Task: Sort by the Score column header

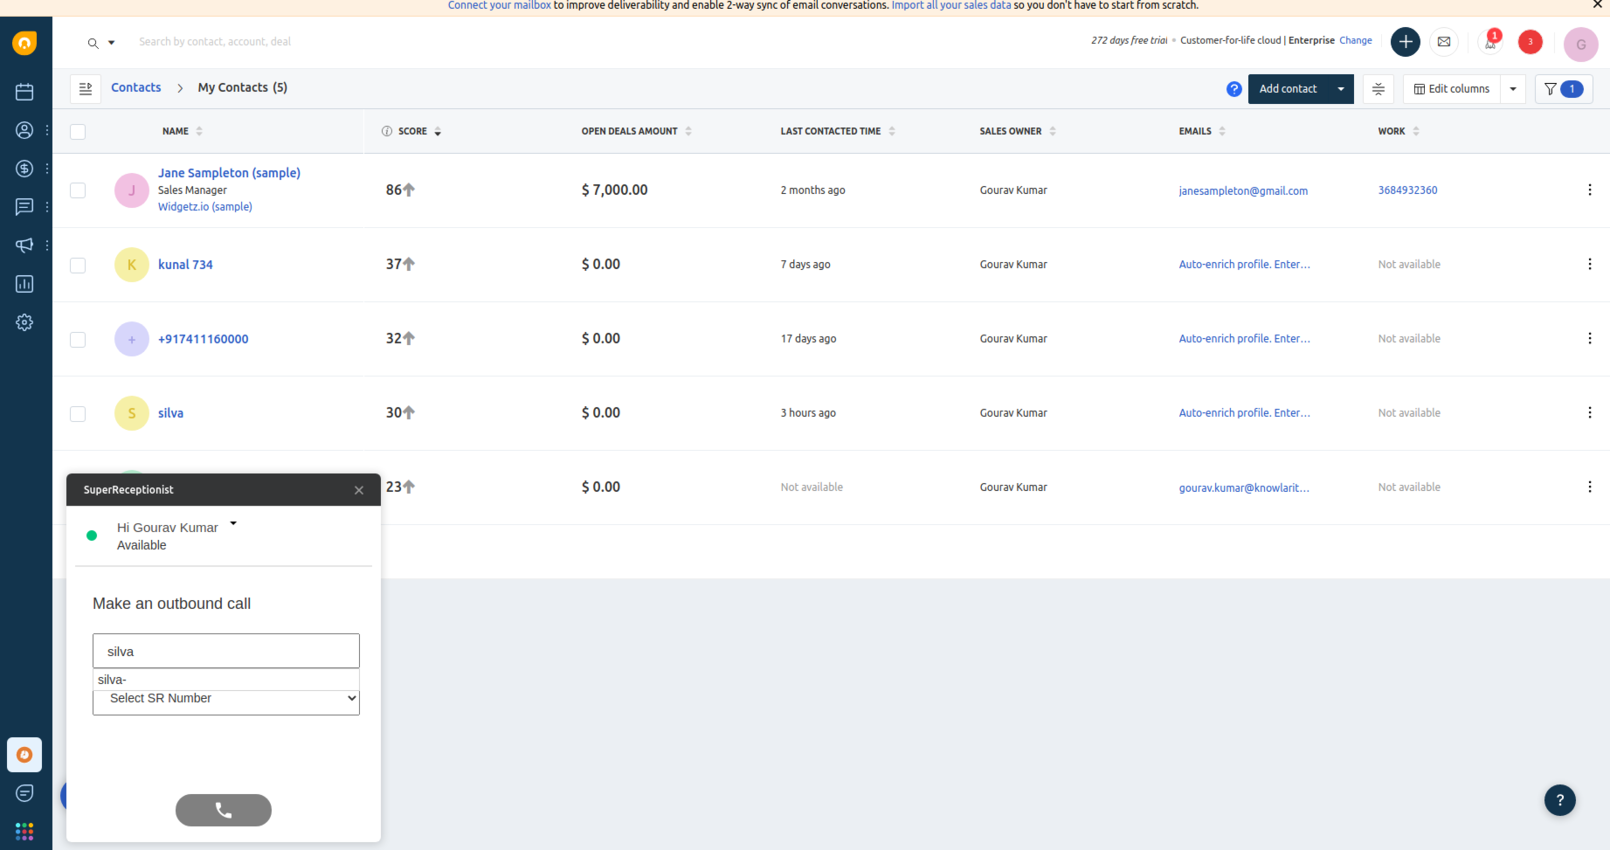Action: coord(412,131)
